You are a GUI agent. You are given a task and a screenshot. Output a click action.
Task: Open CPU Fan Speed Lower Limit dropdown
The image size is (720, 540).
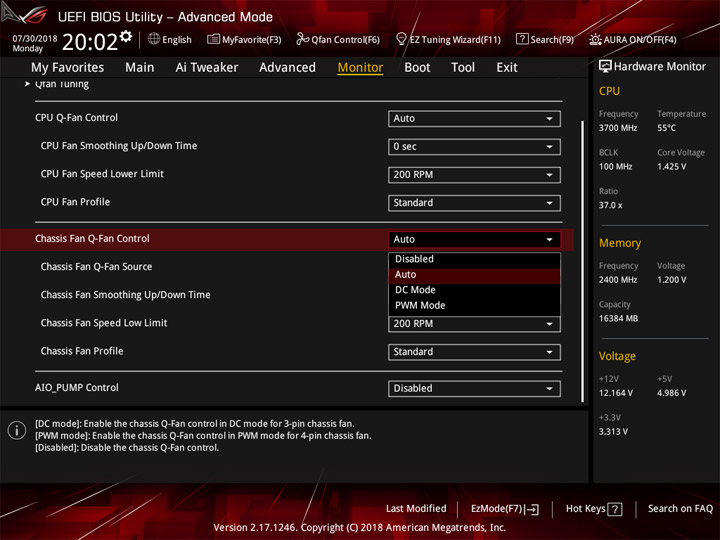(474, 175)
